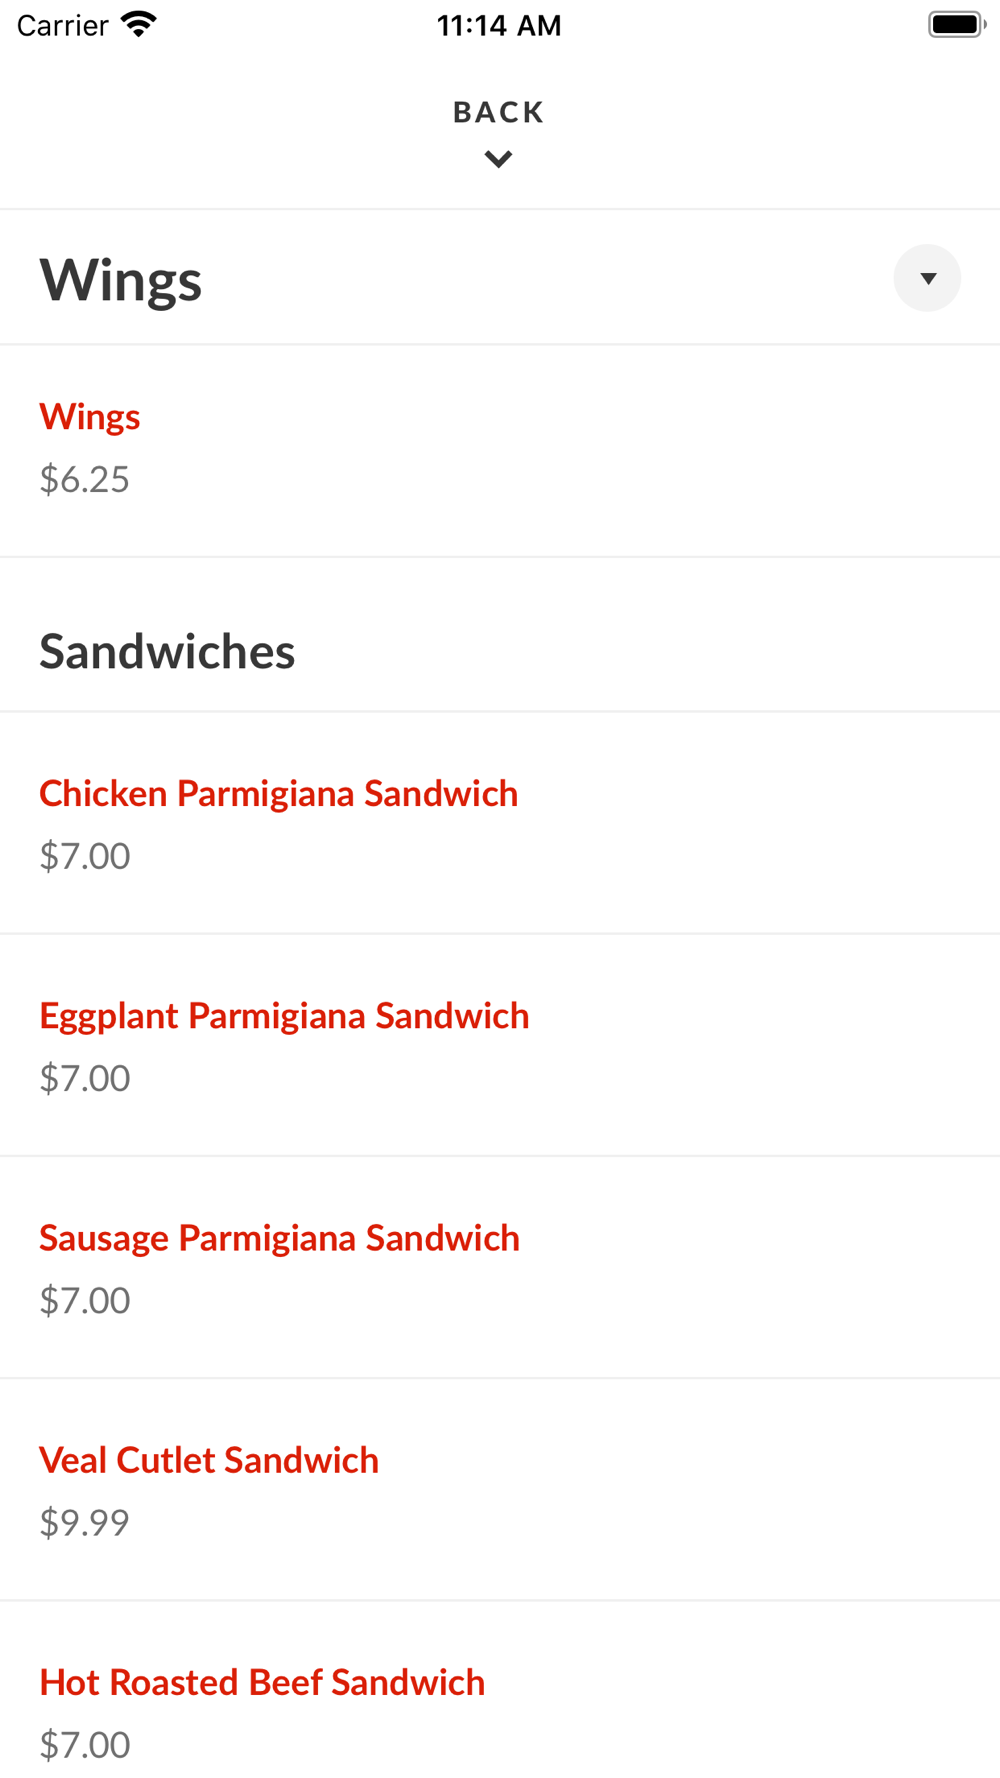Image resolution: width=1000 pixels, height=1778 pixels.
Task: Pick the Hot Roasted Beef Sandwich
Action: point(262,1682)
